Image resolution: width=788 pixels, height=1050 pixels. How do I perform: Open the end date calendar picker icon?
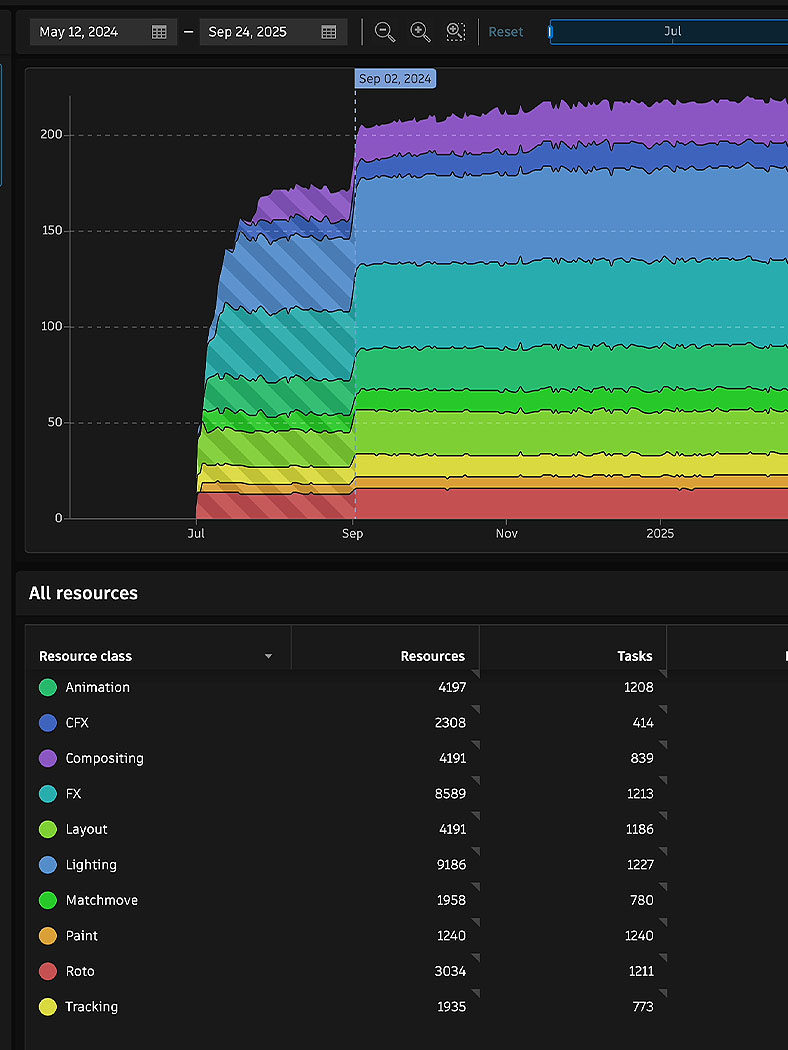(329, 32)
